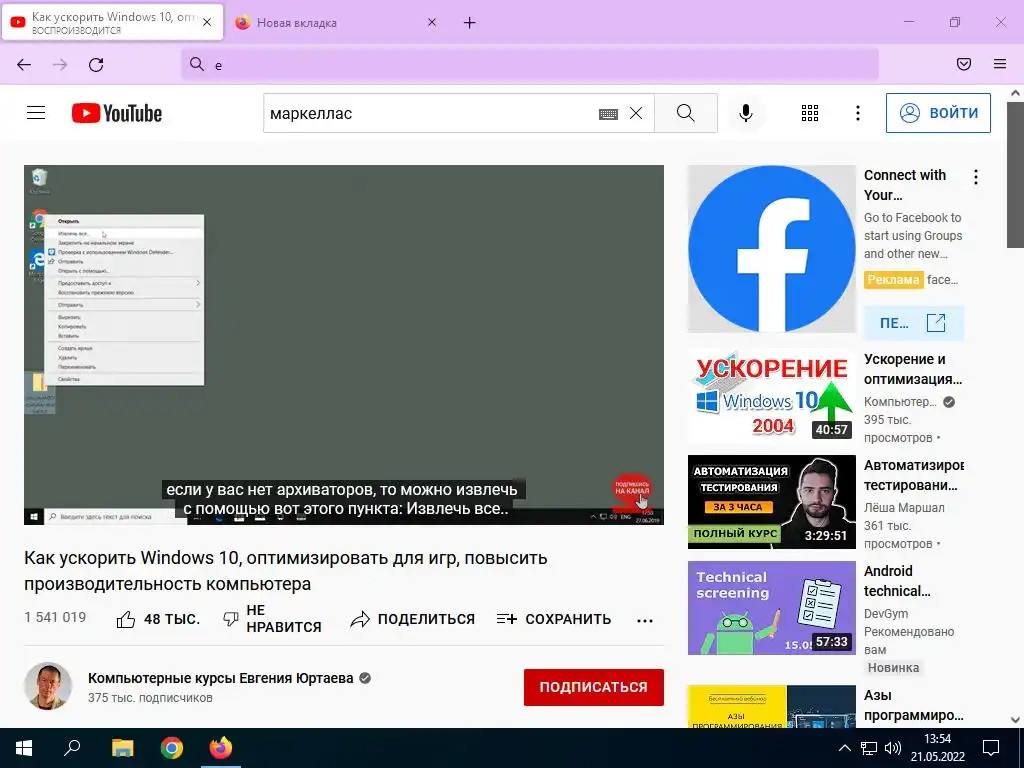Open the on-screen keyboard in search box
The image size is (1024, 768).
point(608,114)
